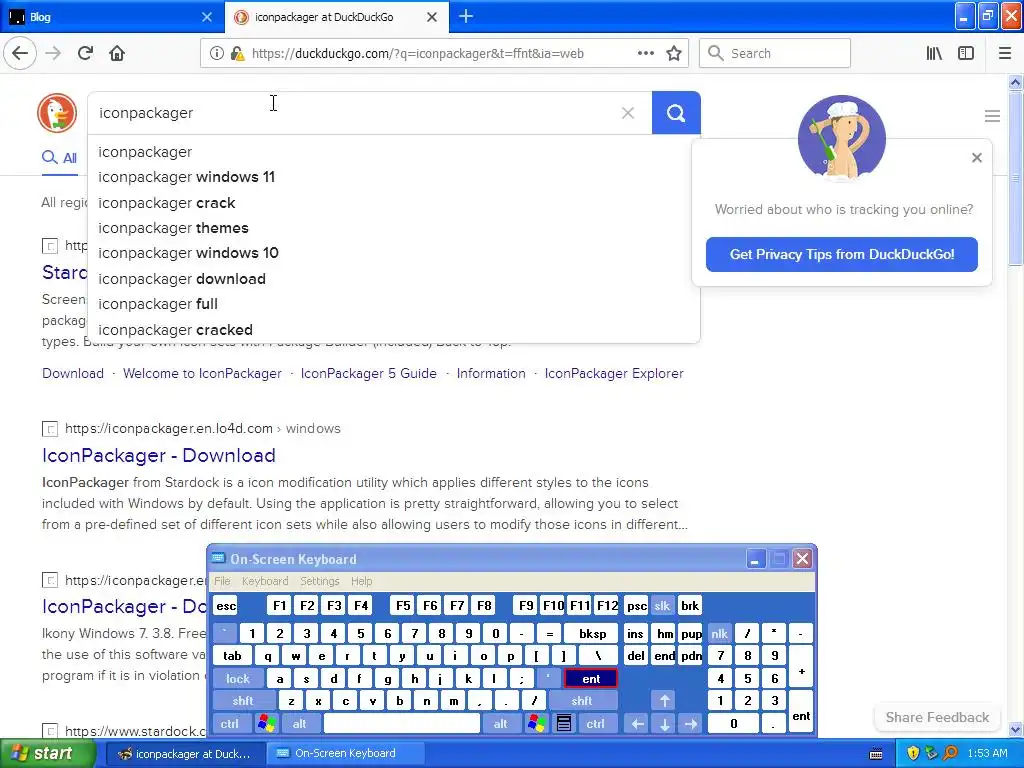Image resolution: width=1024 pixels, height=768 pixels.
Task: Toggle the right ctrl key
Action: click(x=596, y=724)
